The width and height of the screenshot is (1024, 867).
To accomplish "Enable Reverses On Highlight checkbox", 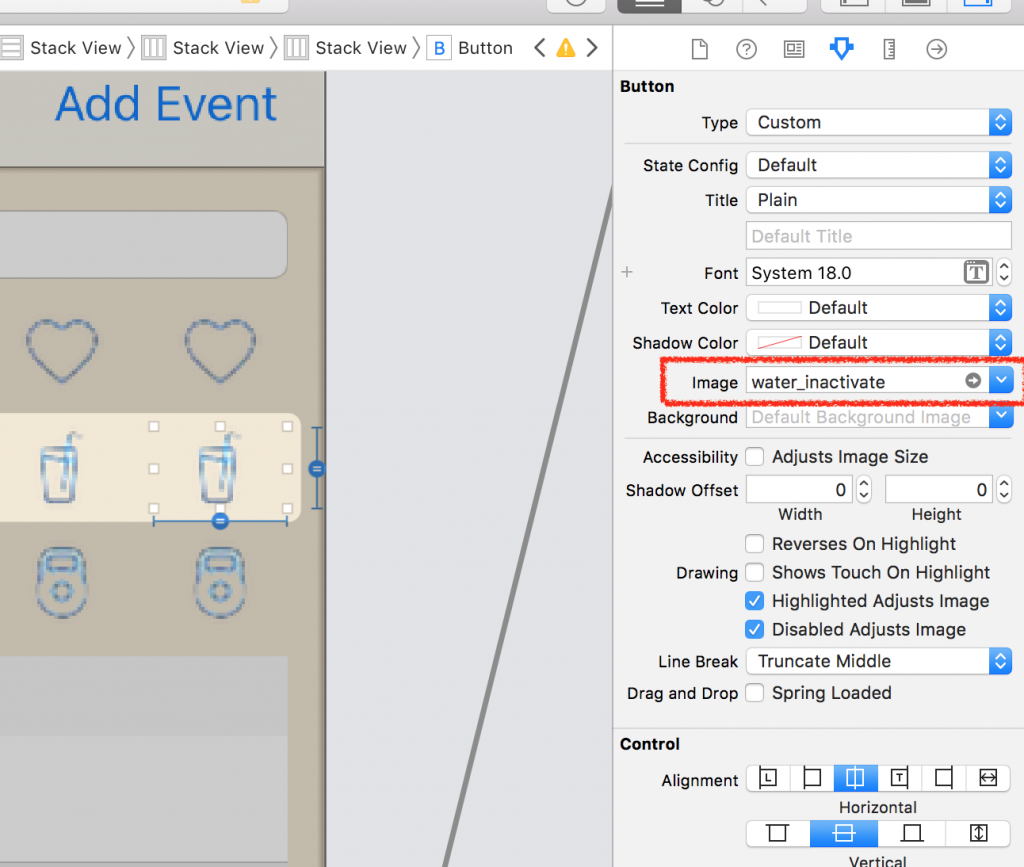I will click(754, 544).
